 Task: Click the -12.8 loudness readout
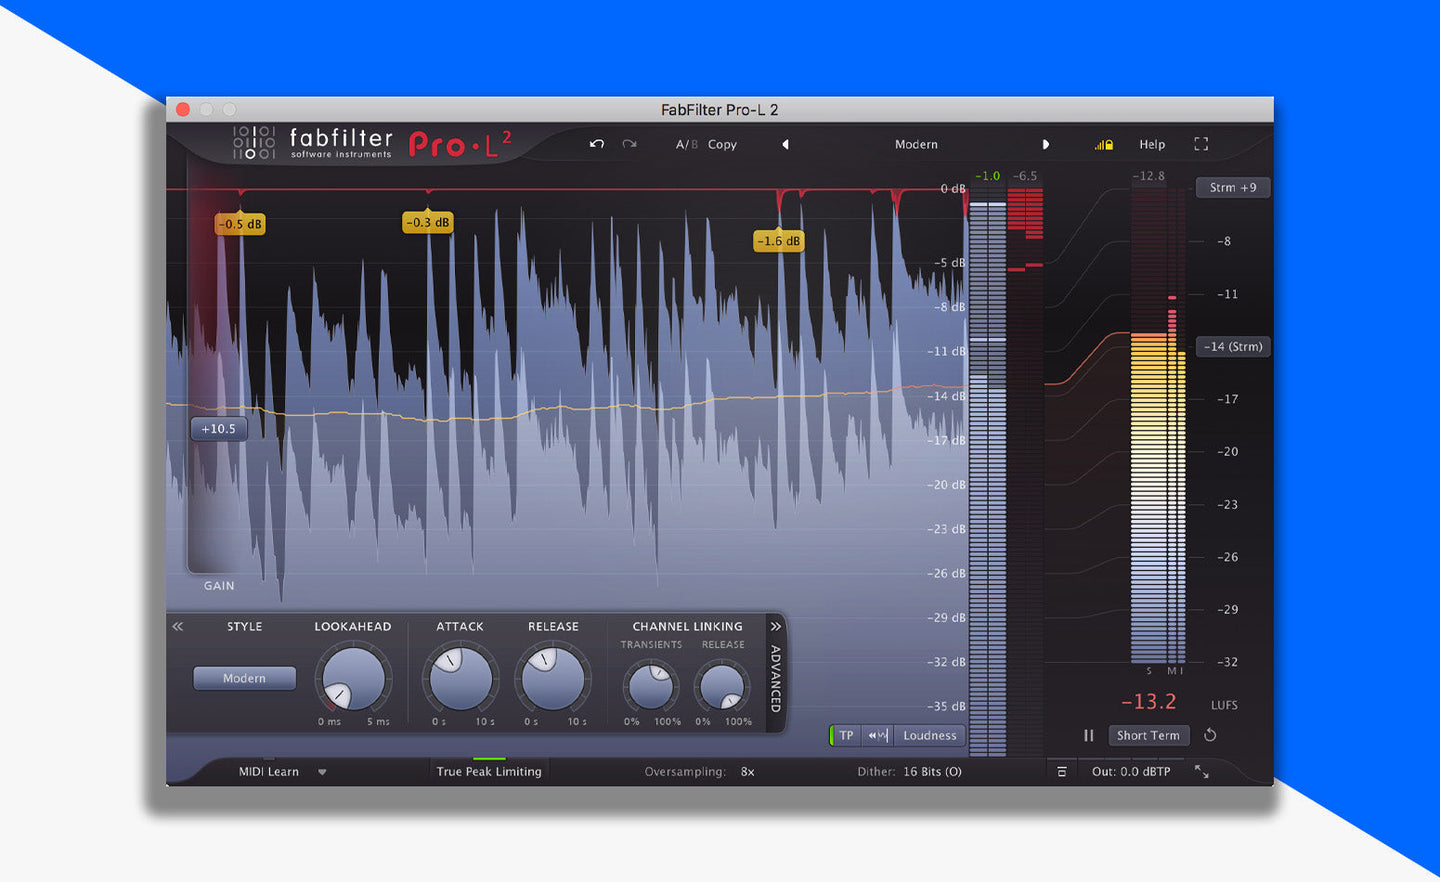1148,176
